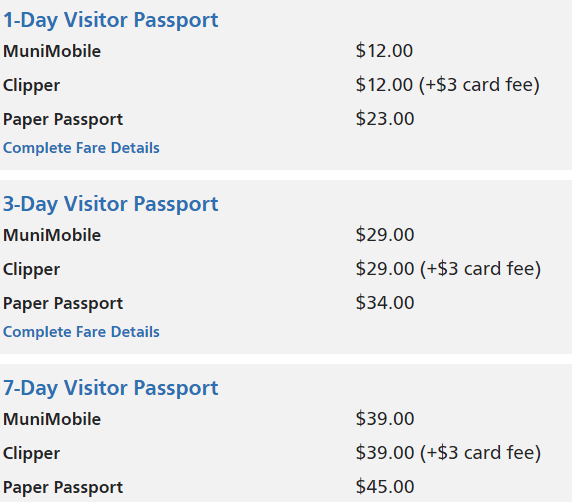Select MuniMobile label in 3-Day passport section
This screenshot has width=572, height=502.
[x=52, y=235]
